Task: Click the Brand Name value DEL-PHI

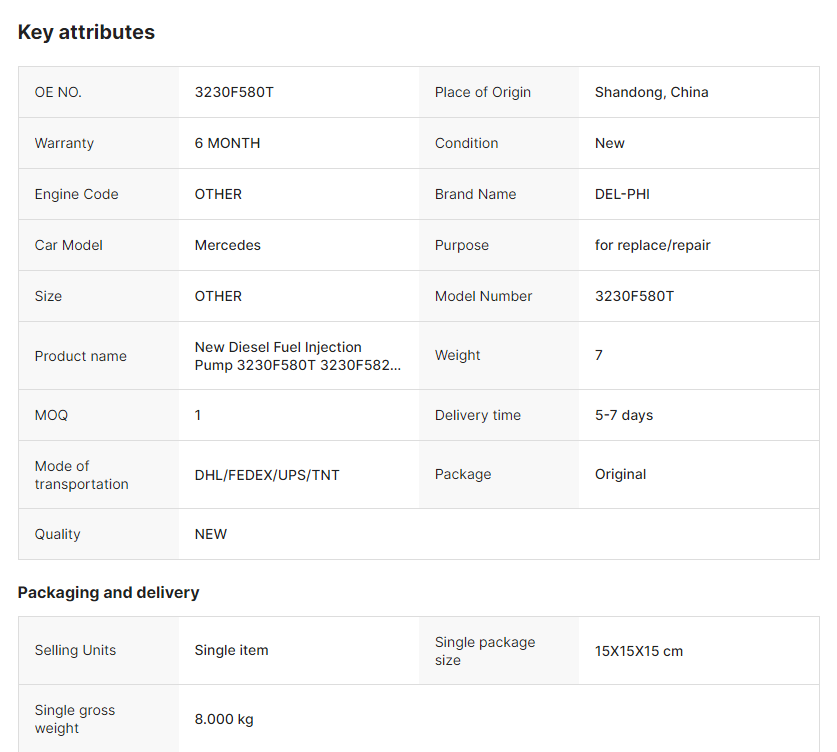Action: (622, 194)
